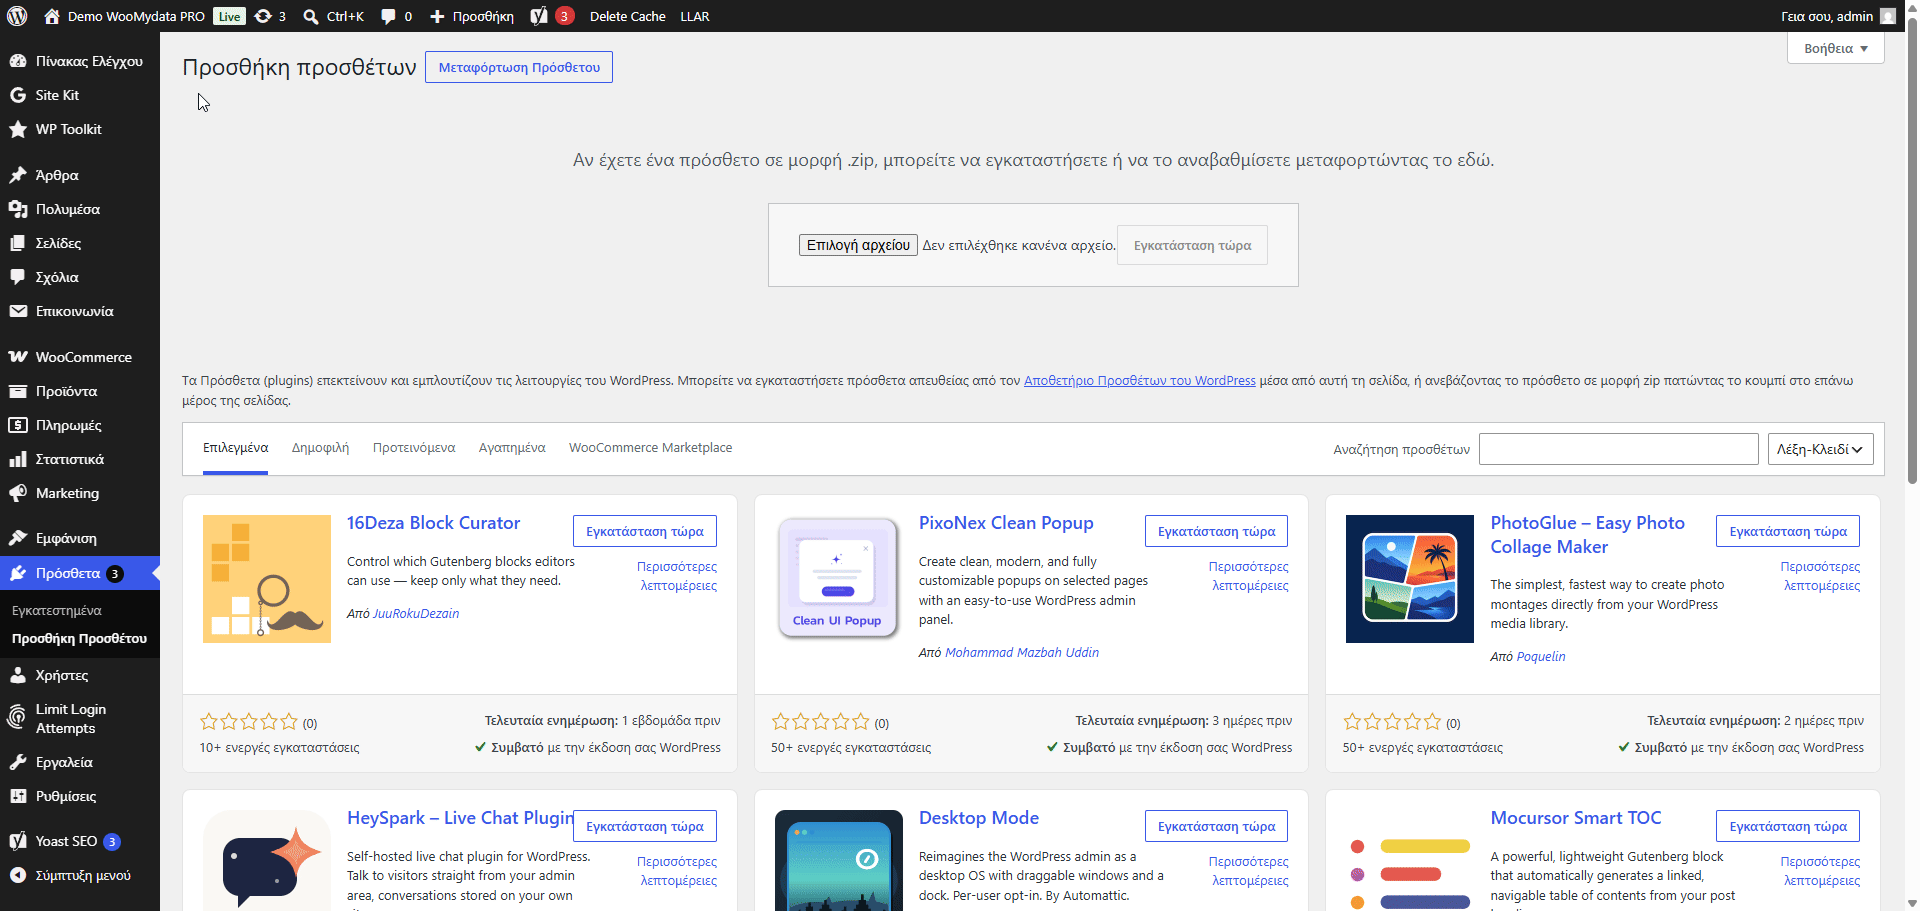Click Delete Cache in admin bar
Screen dimensions: 1920x911
[x=627, y=16]
